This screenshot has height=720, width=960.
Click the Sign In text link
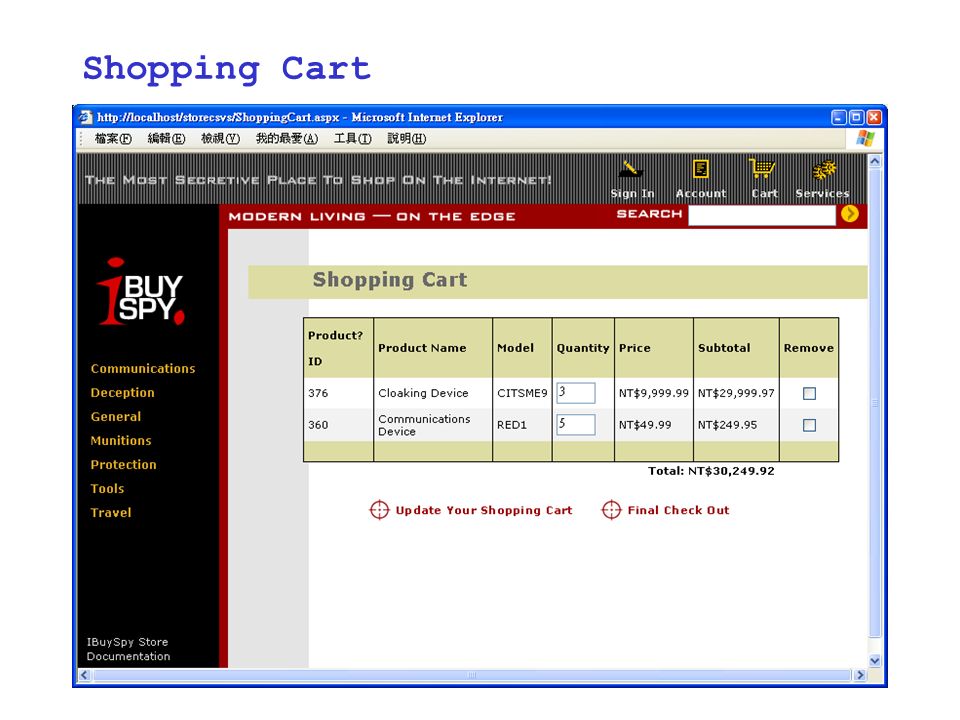(632, 193)
